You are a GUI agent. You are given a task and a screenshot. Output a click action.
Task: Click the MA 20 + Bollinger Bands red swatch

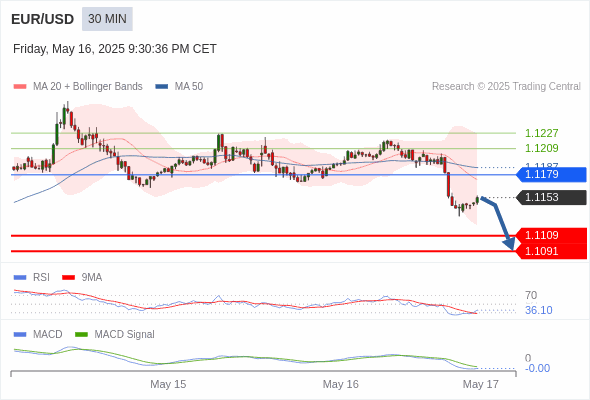(20, 87)
